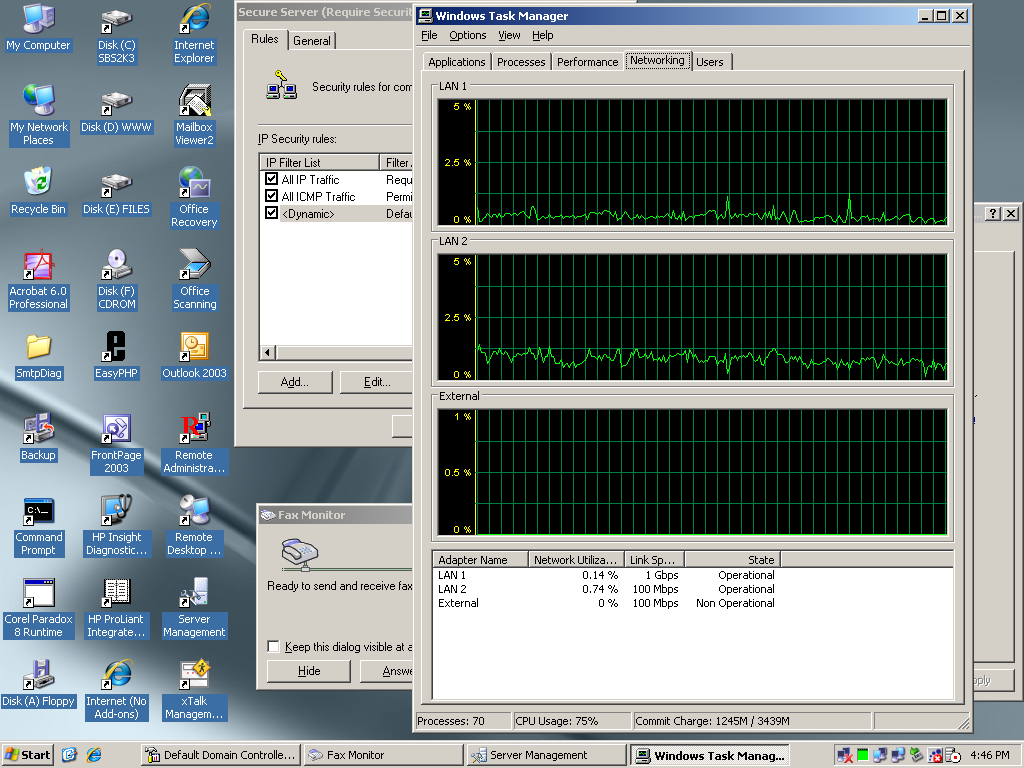The image size is (1024, 768).
Task: Select the LAN 2 adapter row
Action: tap(692, 589)
